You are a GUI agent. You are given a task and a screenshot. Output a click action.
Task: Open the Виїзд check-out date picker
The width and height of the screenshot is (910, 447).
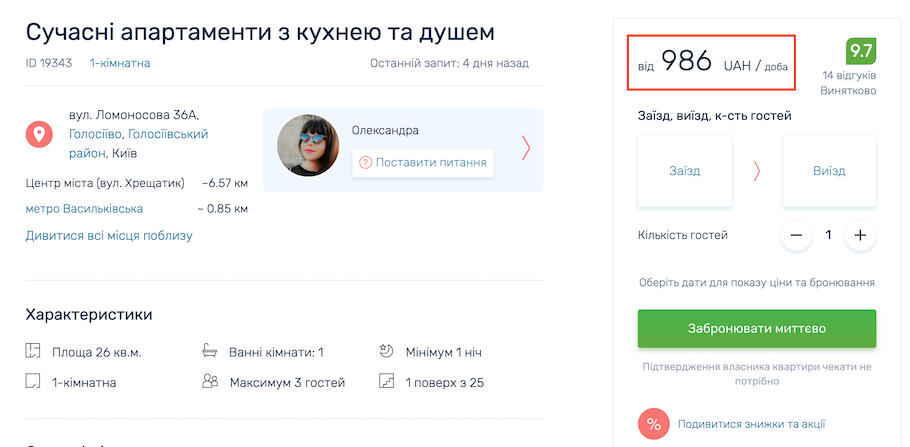[829, 171]
